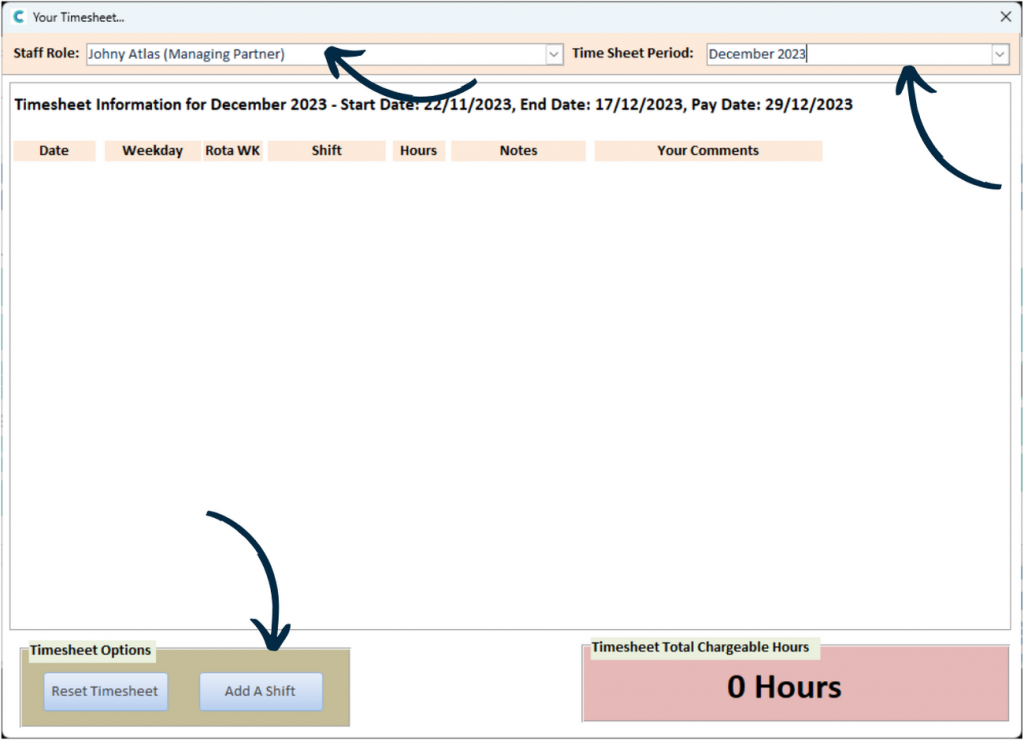Click the Add A Shift button
Viewport: 1024px width, 740px height.
point(260,691)
